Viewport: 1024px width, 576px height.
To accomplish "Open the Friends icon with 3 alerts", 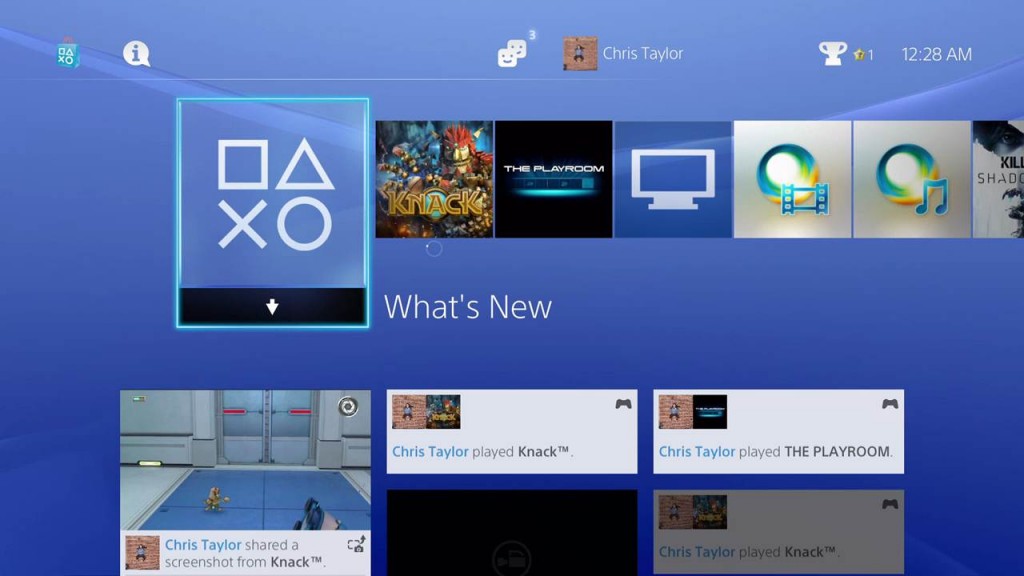I will coord(510,54).
